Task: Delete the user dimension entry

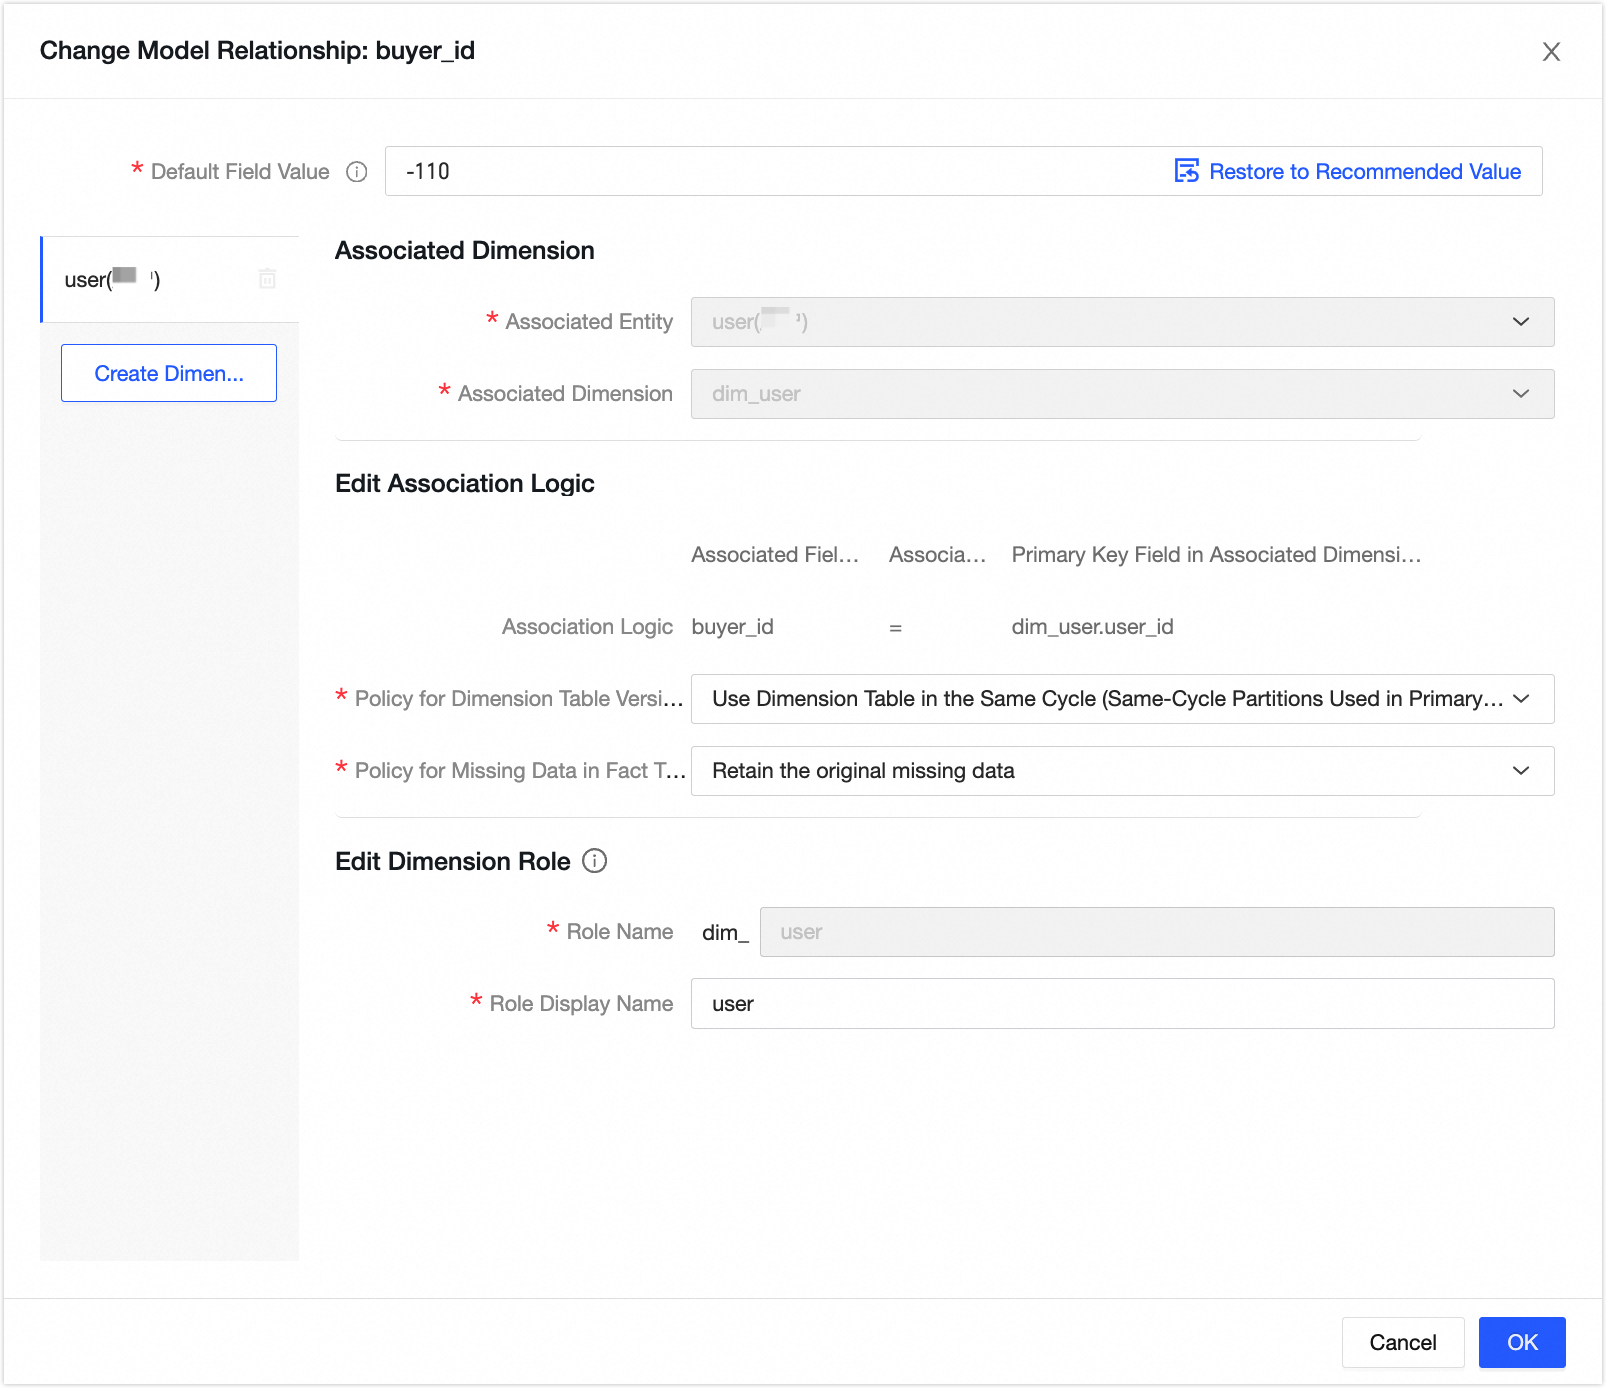Action: click(x=267, y=279)
